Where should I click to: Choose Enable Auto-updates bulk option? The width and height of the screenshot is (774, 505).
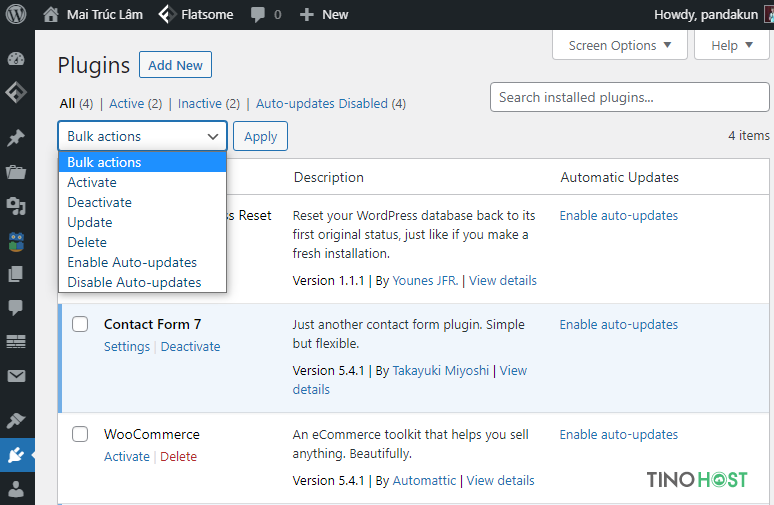[142, 262]
